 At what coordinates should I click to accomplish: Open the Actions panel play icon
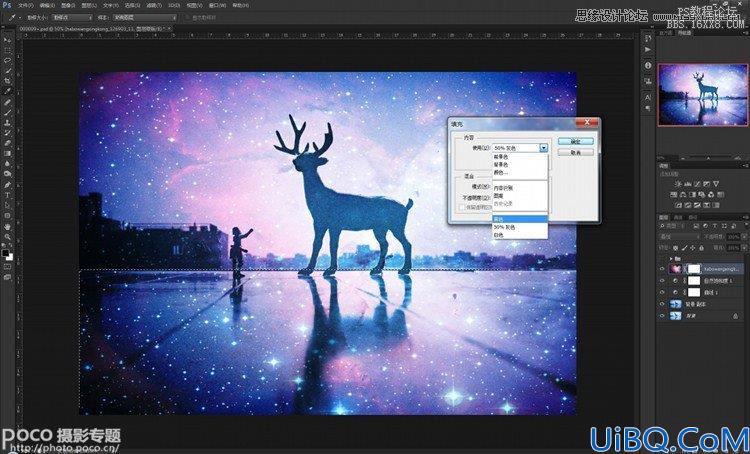[x=648, y=49]
